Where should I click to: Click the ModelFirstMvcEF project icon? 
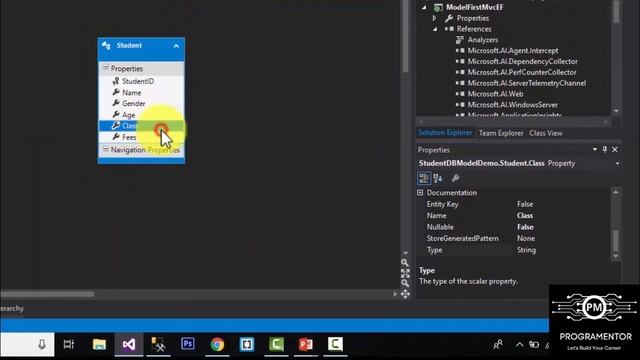coord(438,7)
